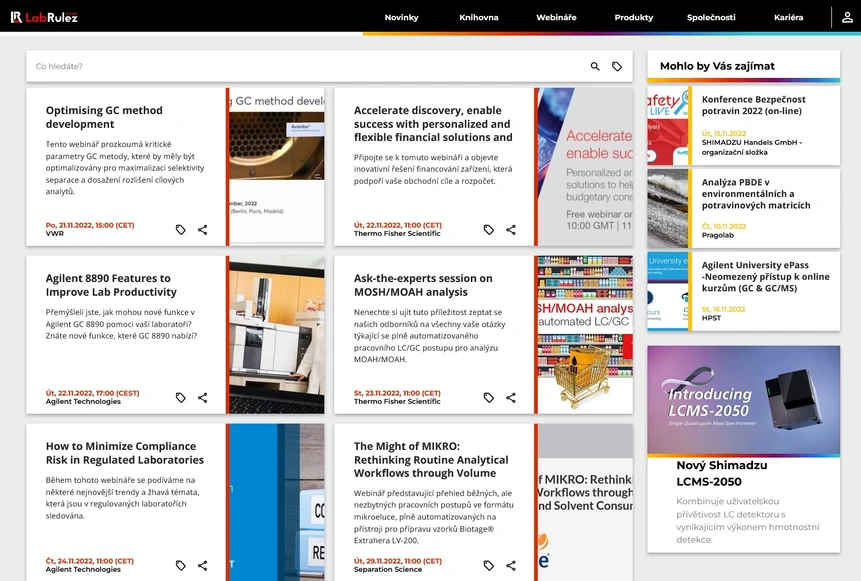The width and height of the screenshot is (861, 581).
Task: Click tag icon on Accelerate discovery card
Action: tap(489, 230)
